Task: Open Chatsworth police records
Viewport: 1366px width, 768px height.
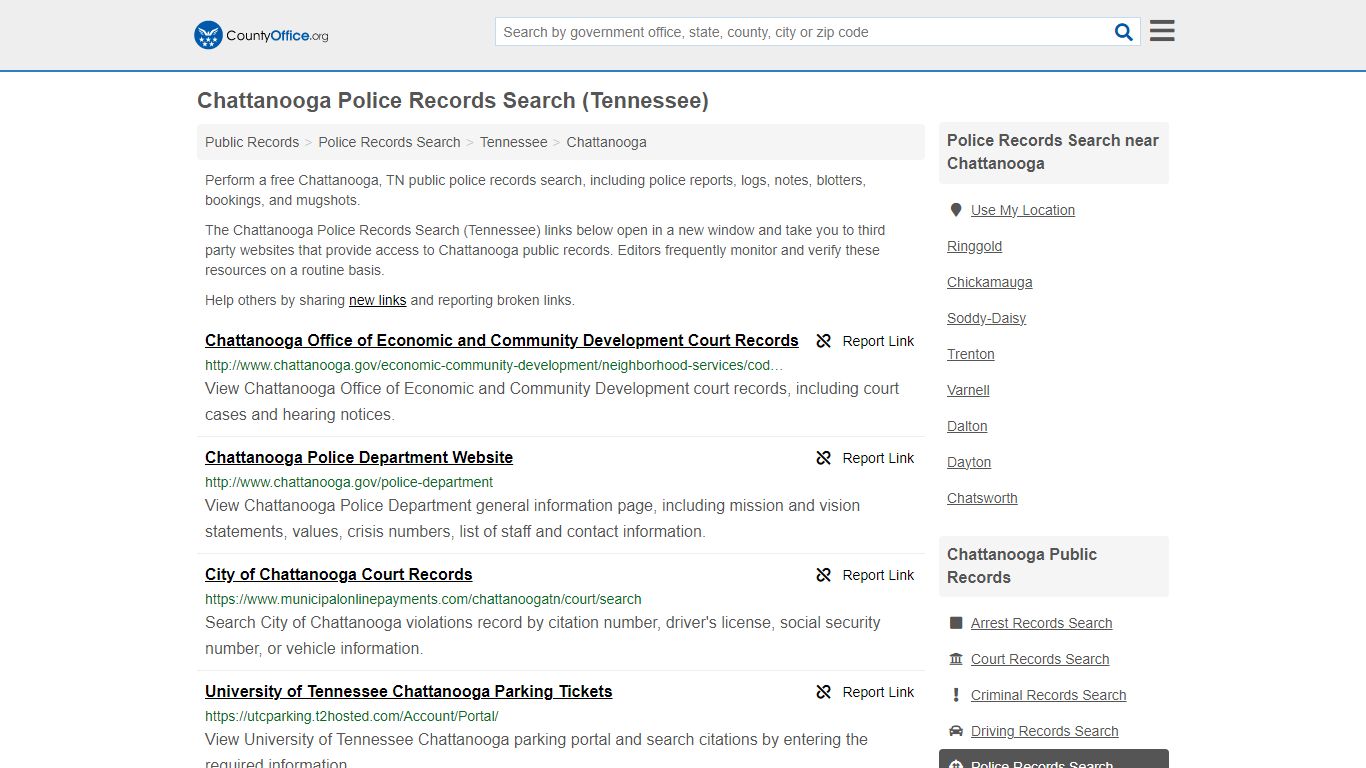Action: (982, 498)
